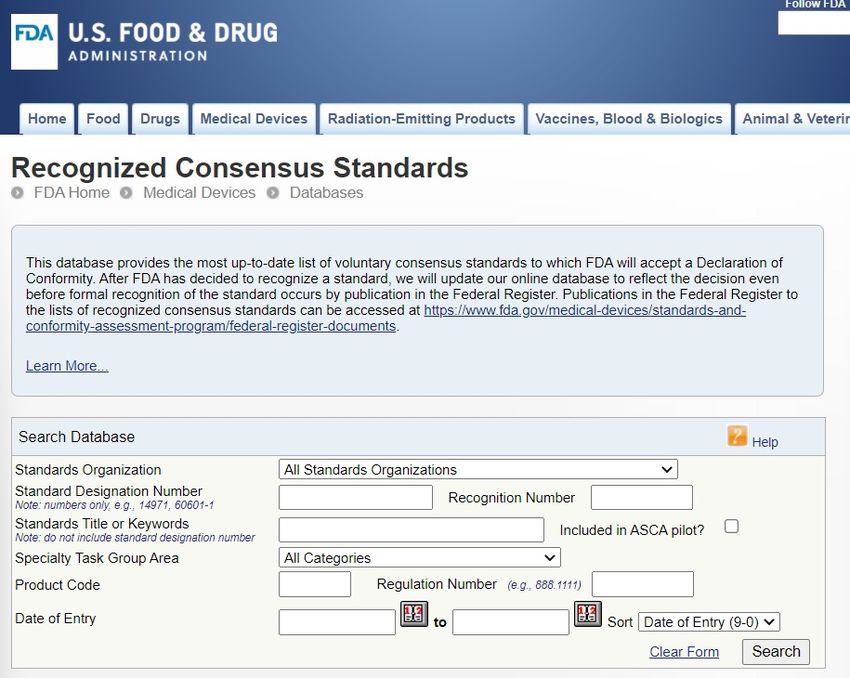Image resolution: width=850 pixels, height=678 pixels.
Task: Open the orange Help question-mark icon
Action: 737,436
